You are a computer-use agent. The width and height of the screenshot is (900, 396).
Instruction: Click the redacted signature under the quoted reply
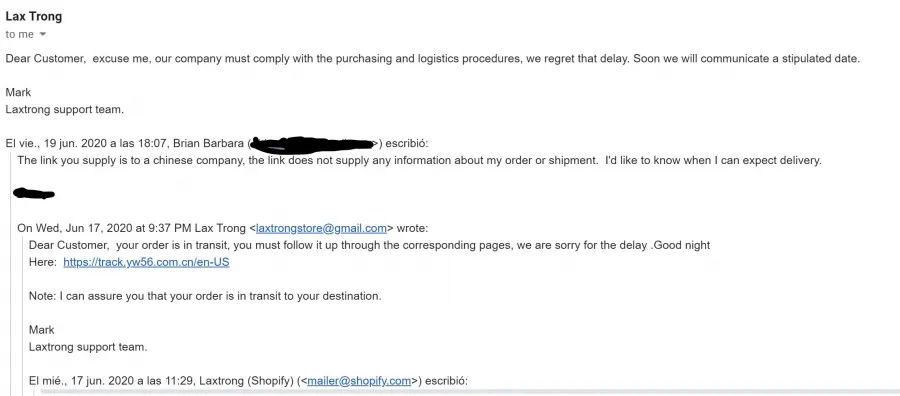tap(34, 194)
